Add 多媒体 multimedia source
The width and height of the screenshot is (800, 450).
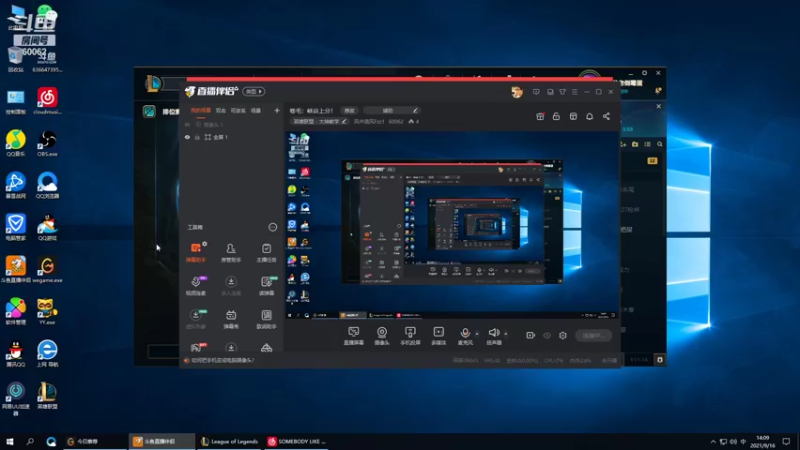coord(439,336)
